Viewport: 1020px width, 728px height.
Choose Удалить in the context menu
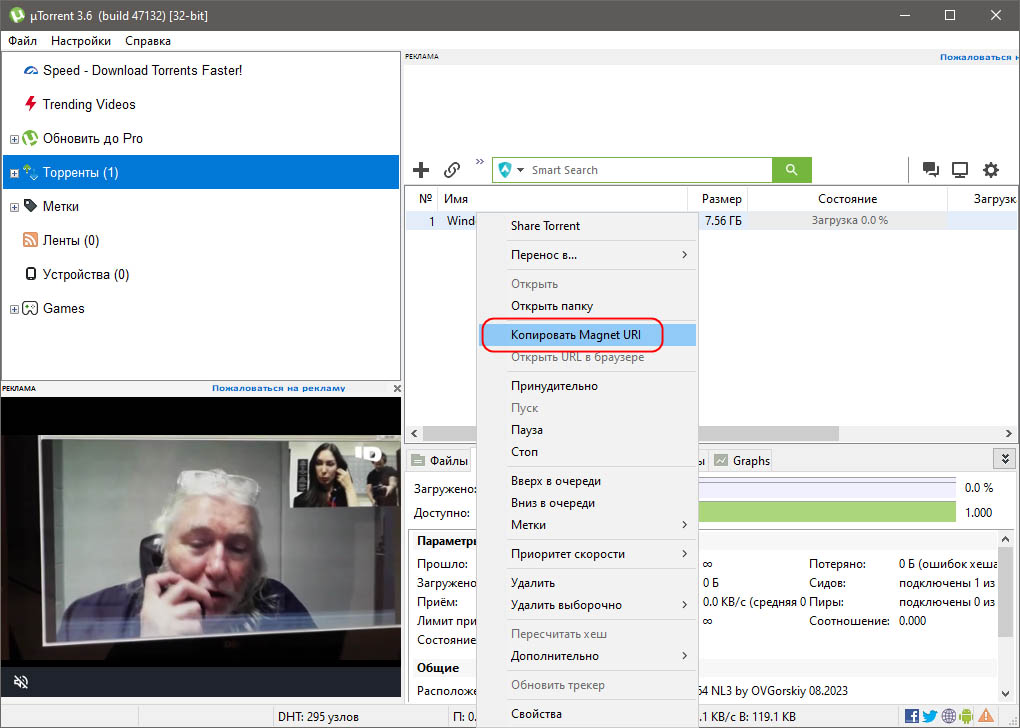[x=587, y=583]
